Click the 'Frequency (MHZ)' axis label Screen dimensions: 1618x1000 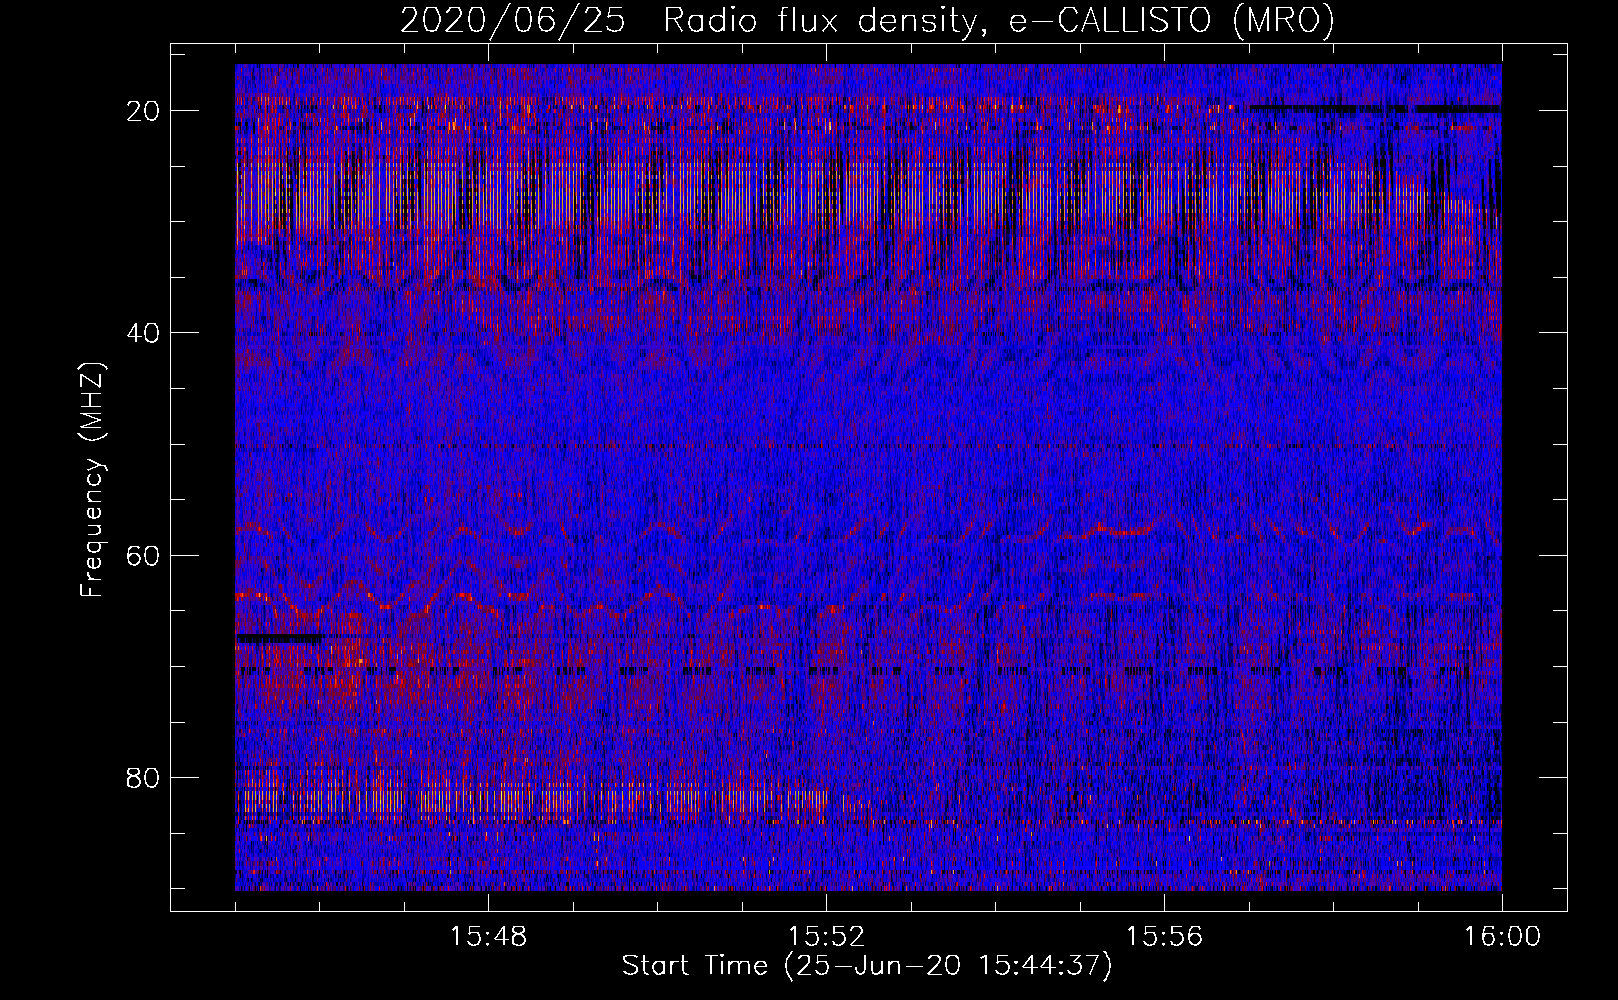click(x=92, y=480)
